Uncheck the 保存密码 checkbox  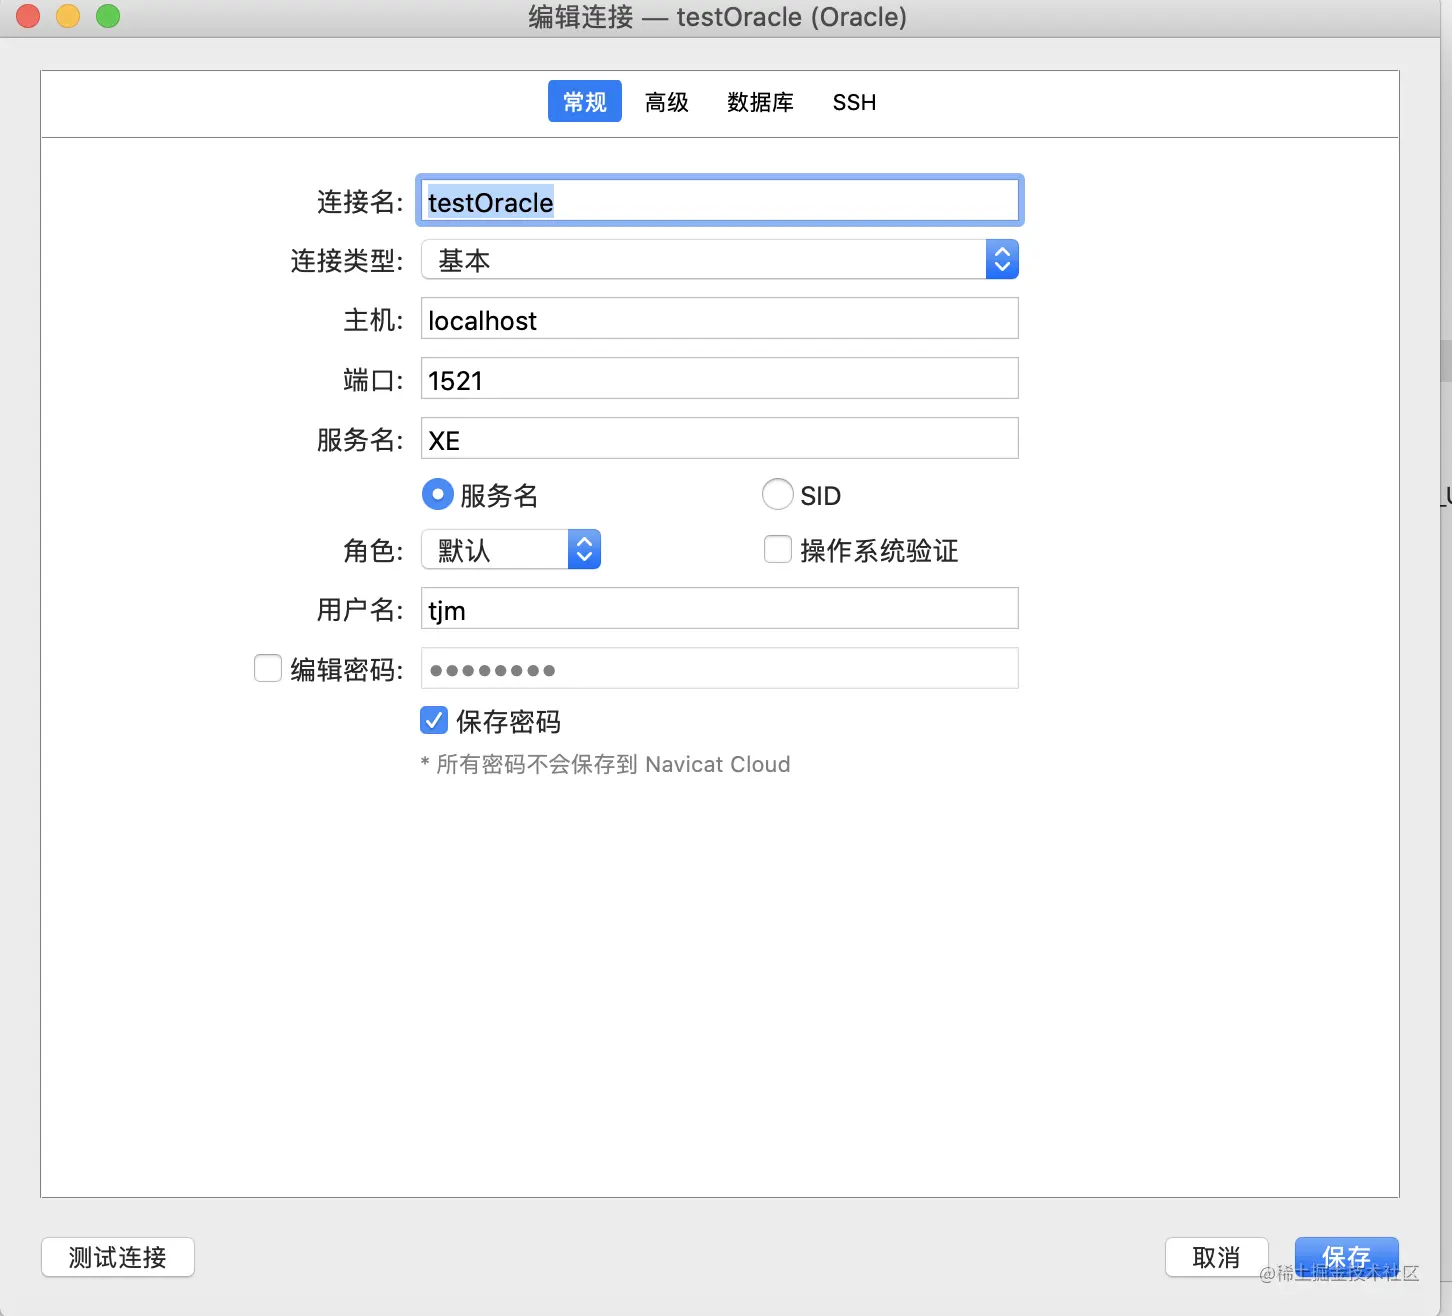434,720
